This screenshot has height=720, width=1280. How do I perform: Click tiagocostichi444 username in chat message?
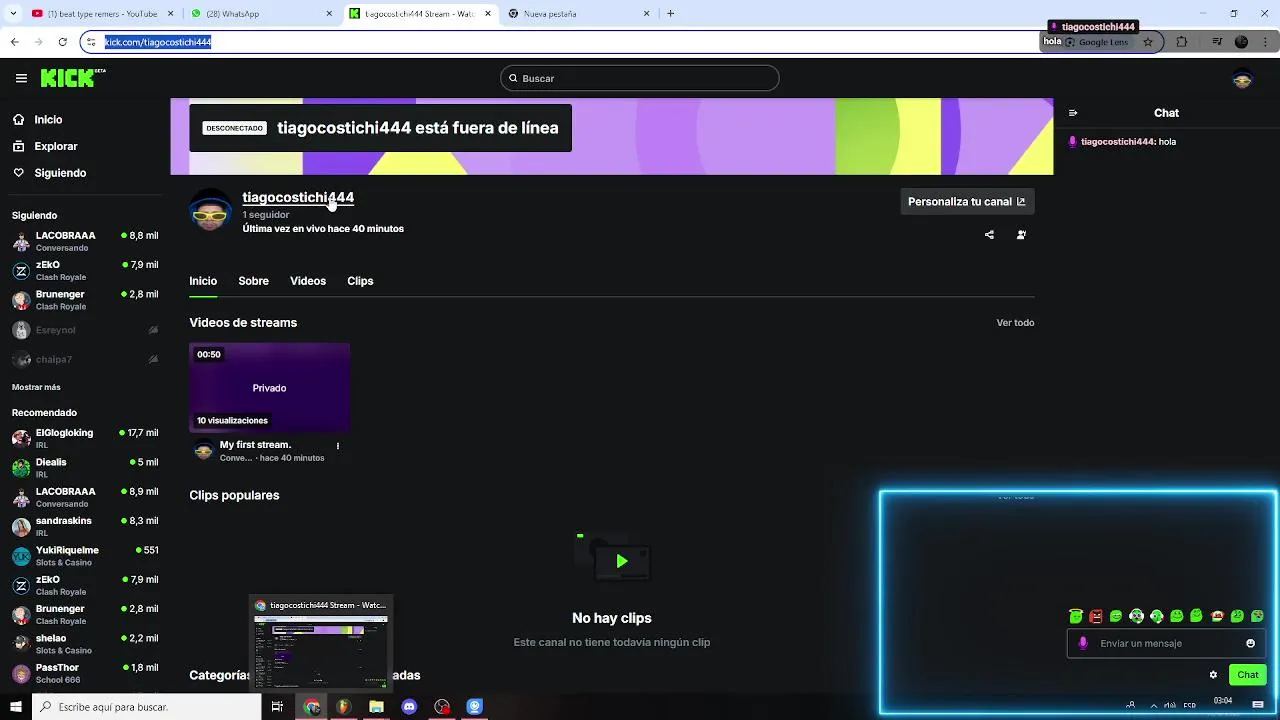point(1117,142)
